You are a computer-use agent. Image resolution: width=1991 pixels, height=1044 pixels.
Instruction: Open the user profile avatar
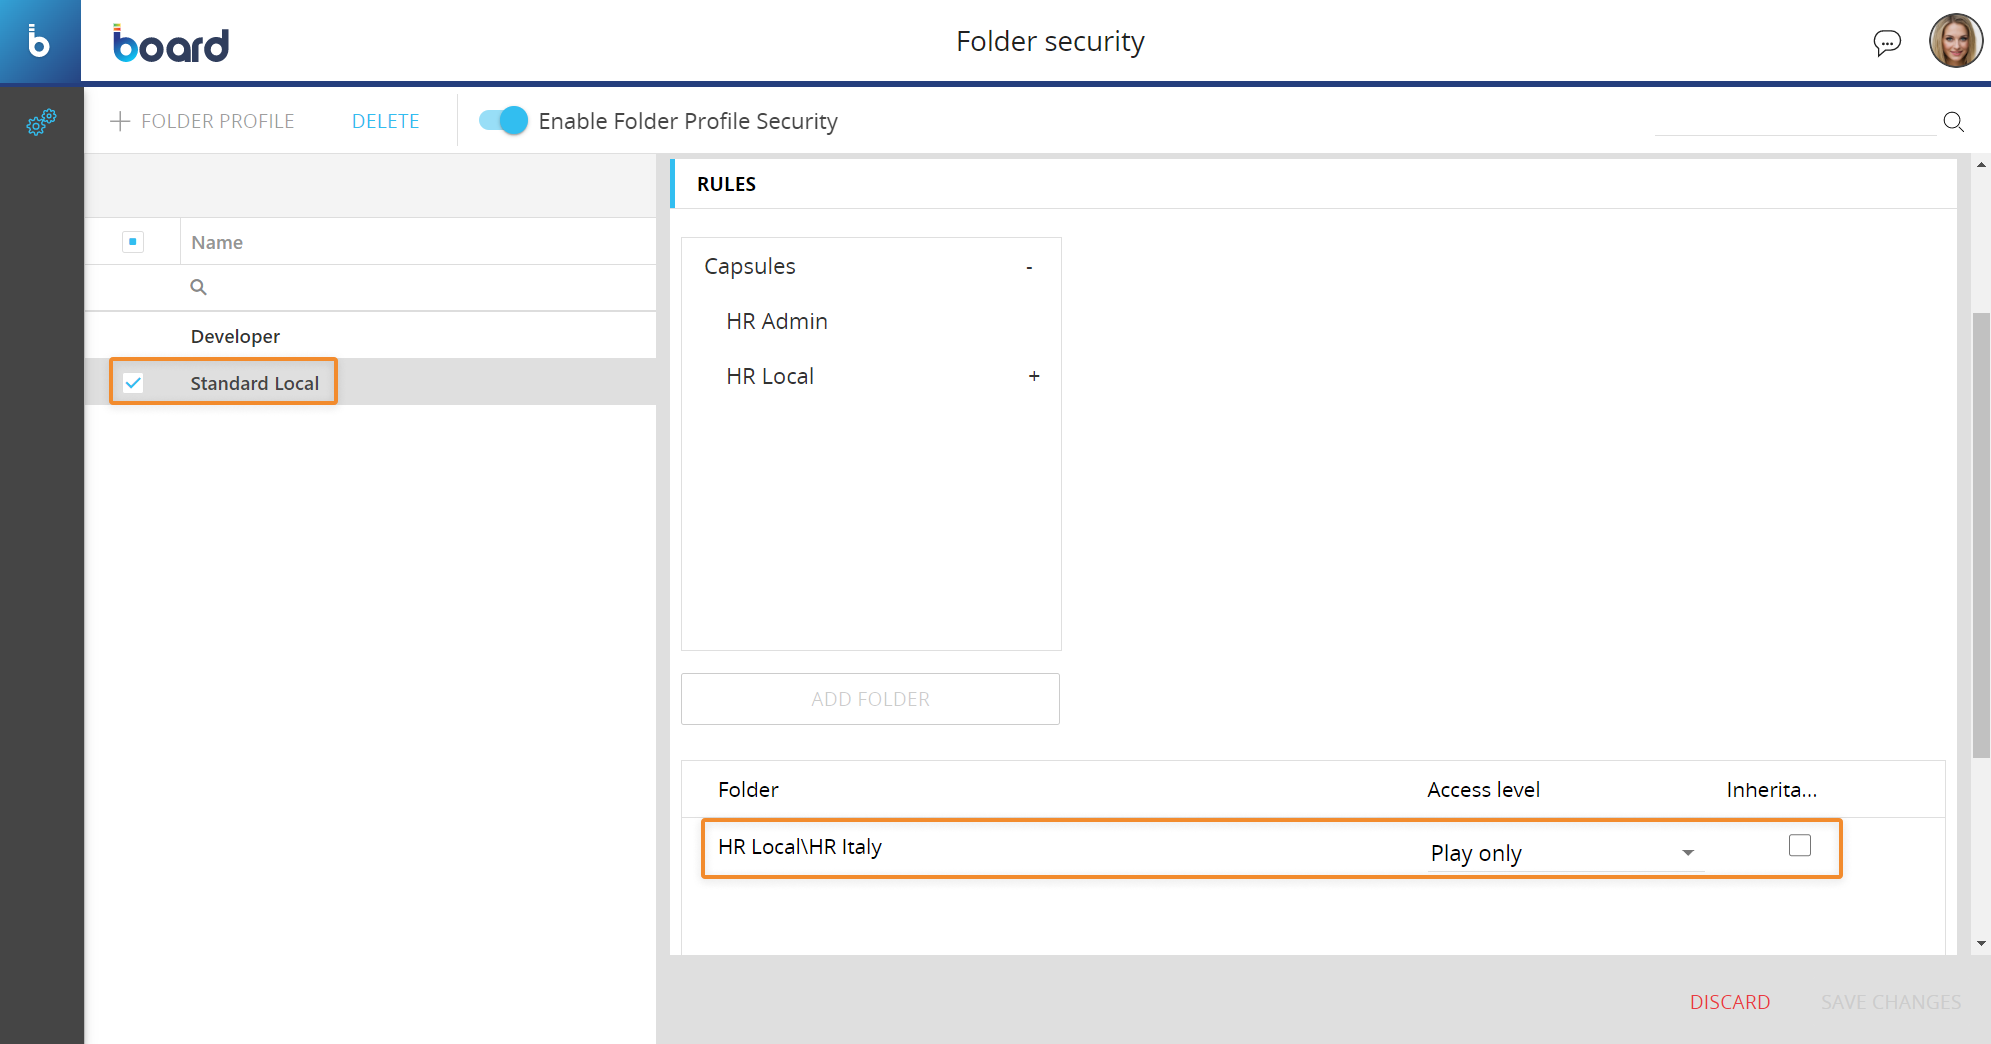1955,41
